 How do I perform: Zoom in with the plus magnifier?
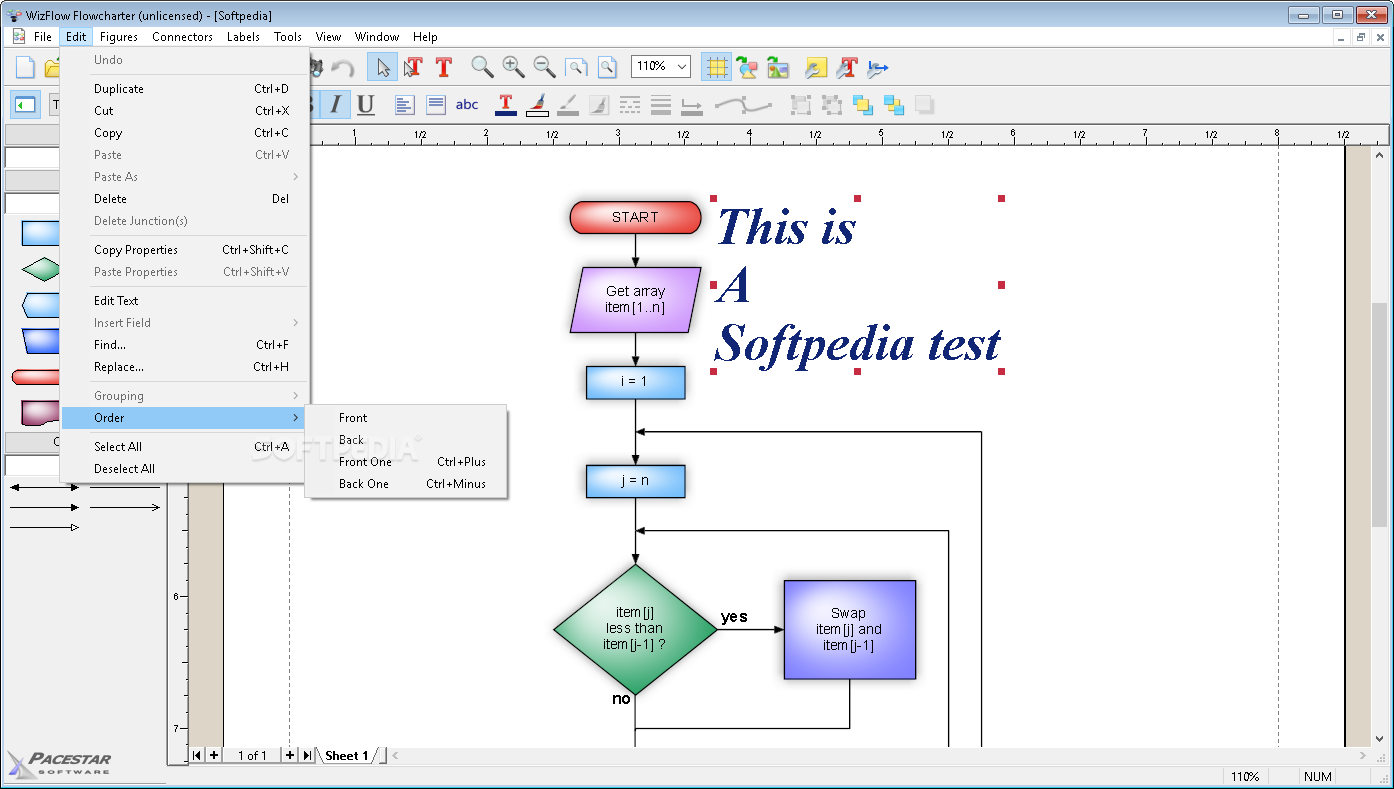point(513,67)
